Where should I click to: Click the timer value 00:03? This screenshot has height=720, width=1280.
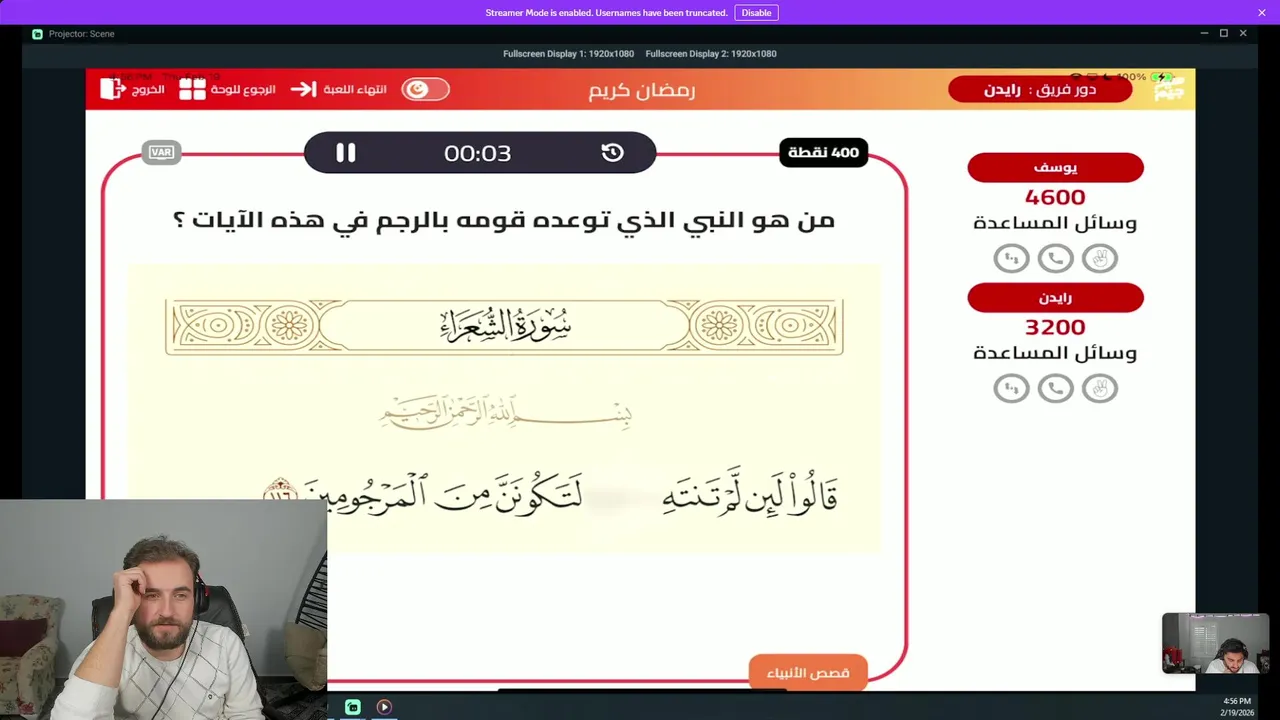pyautogui.click(x=477, y=153)
